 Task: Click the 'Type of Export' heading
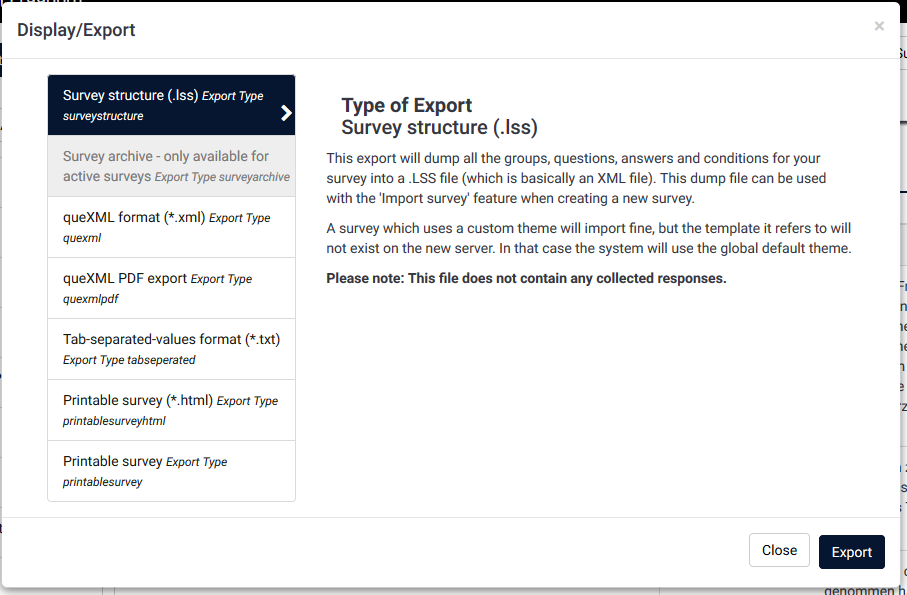[x=406, y=106]
